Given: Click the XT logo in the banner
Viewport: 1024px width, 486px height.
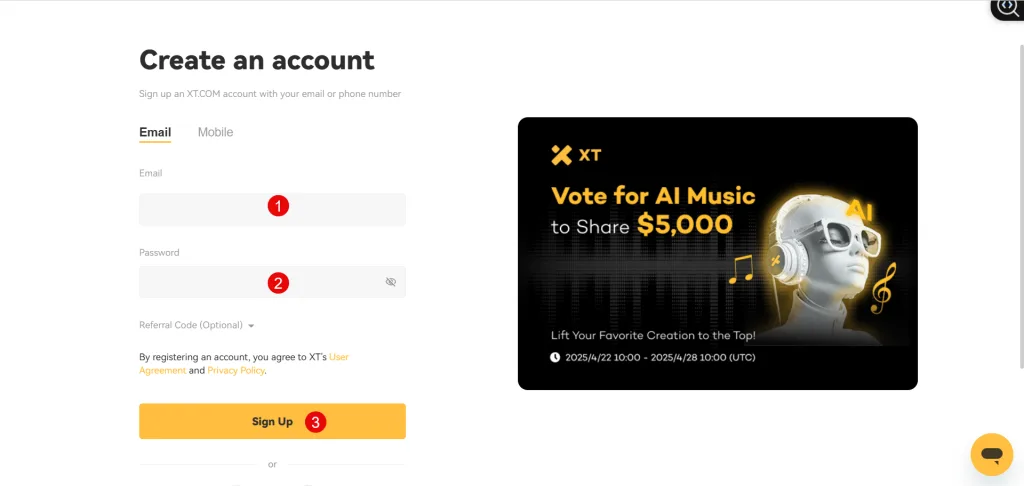Looking at the screenshot, I should [x=576, y=155].
